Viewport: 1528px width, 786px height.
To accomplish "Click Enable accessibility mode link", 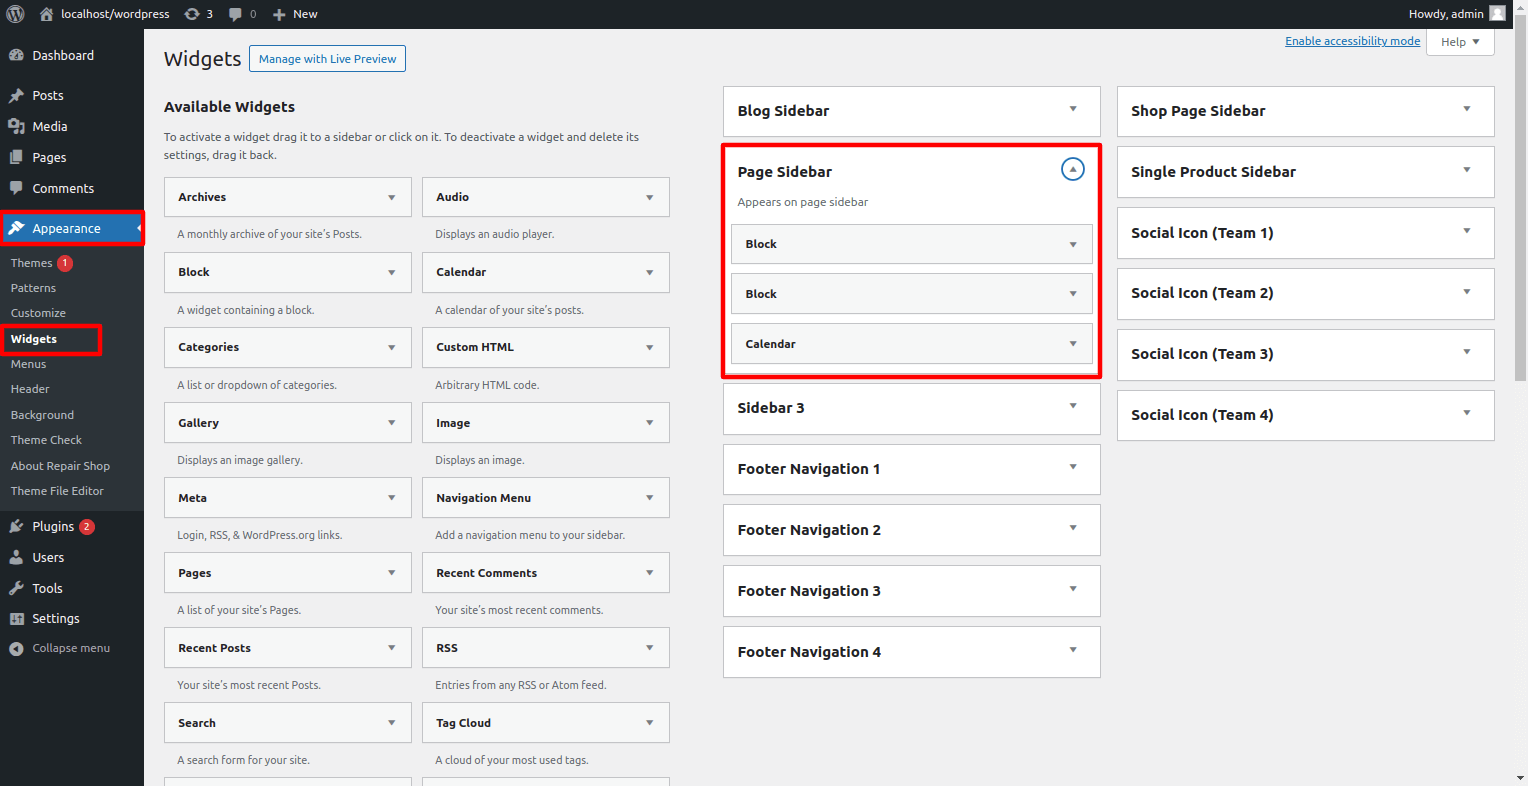I will [1352, 41].
